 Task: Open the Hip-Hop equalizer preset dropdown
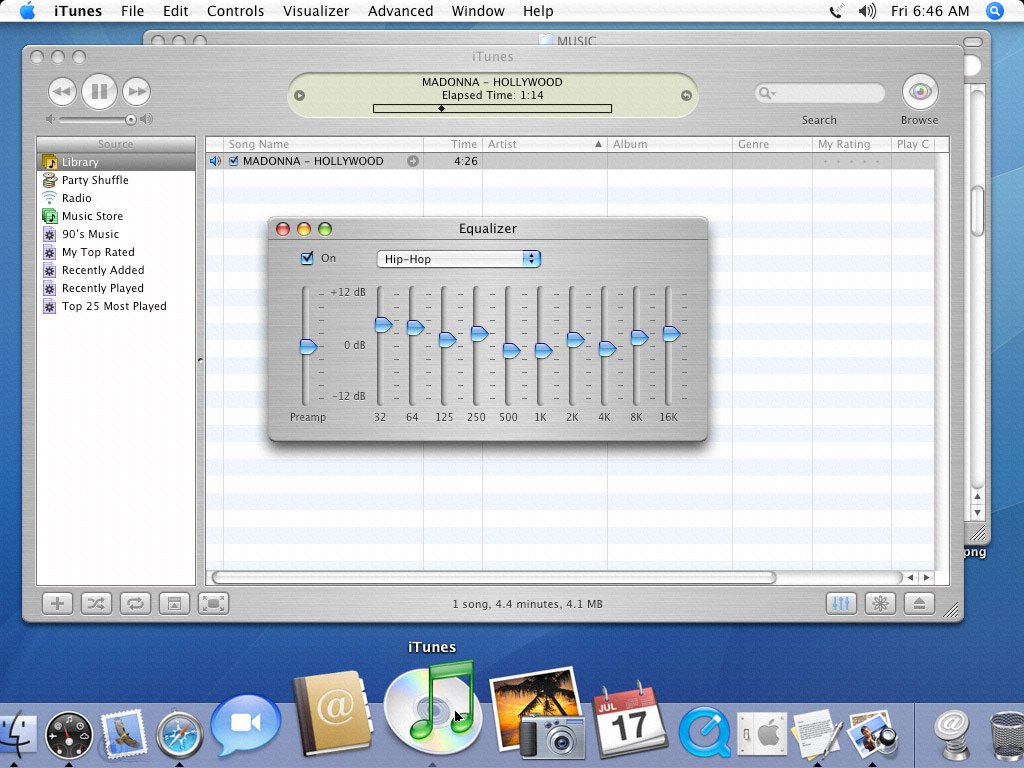click(458, 259)
